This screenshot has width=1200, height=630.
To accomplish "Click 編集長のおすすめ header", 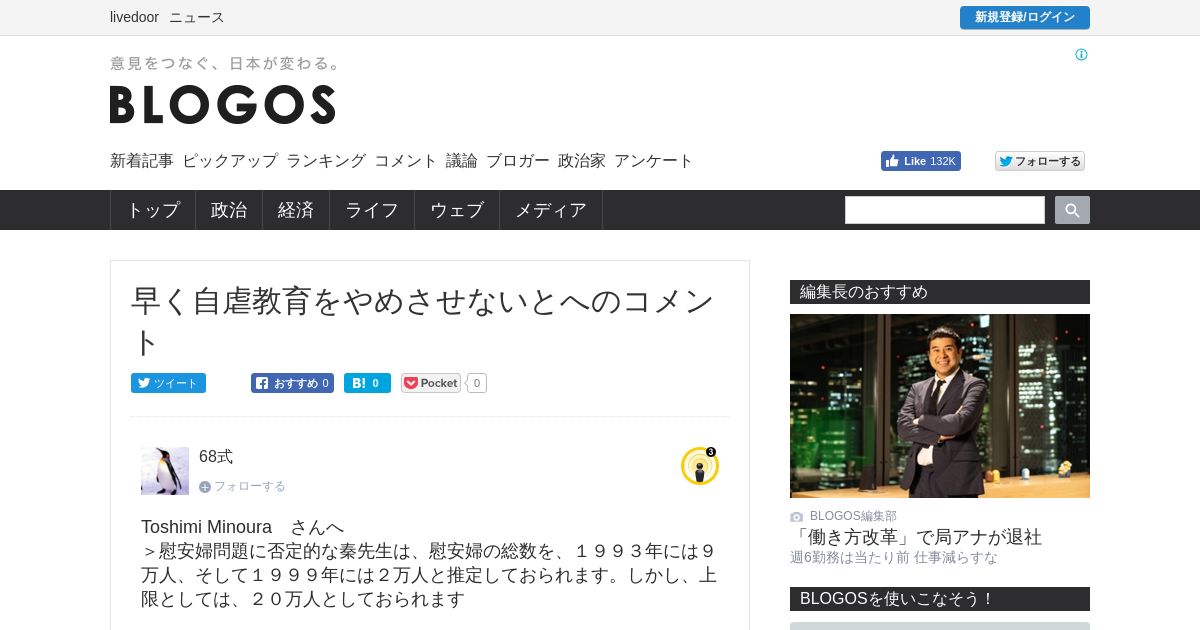I will point(940,292).
